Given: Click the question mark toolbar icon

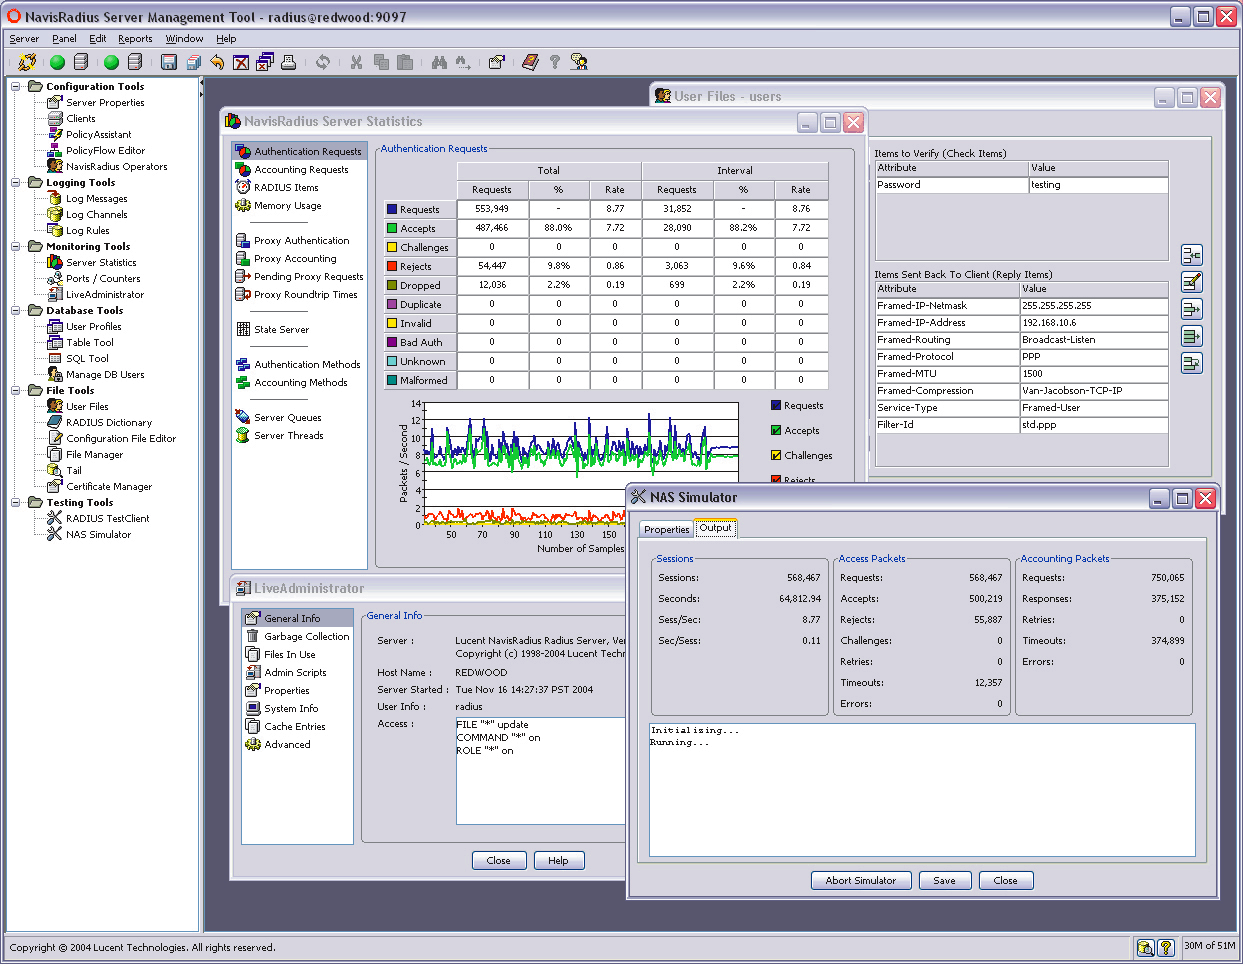Looking at the screenshot, I should pos(554,62).
